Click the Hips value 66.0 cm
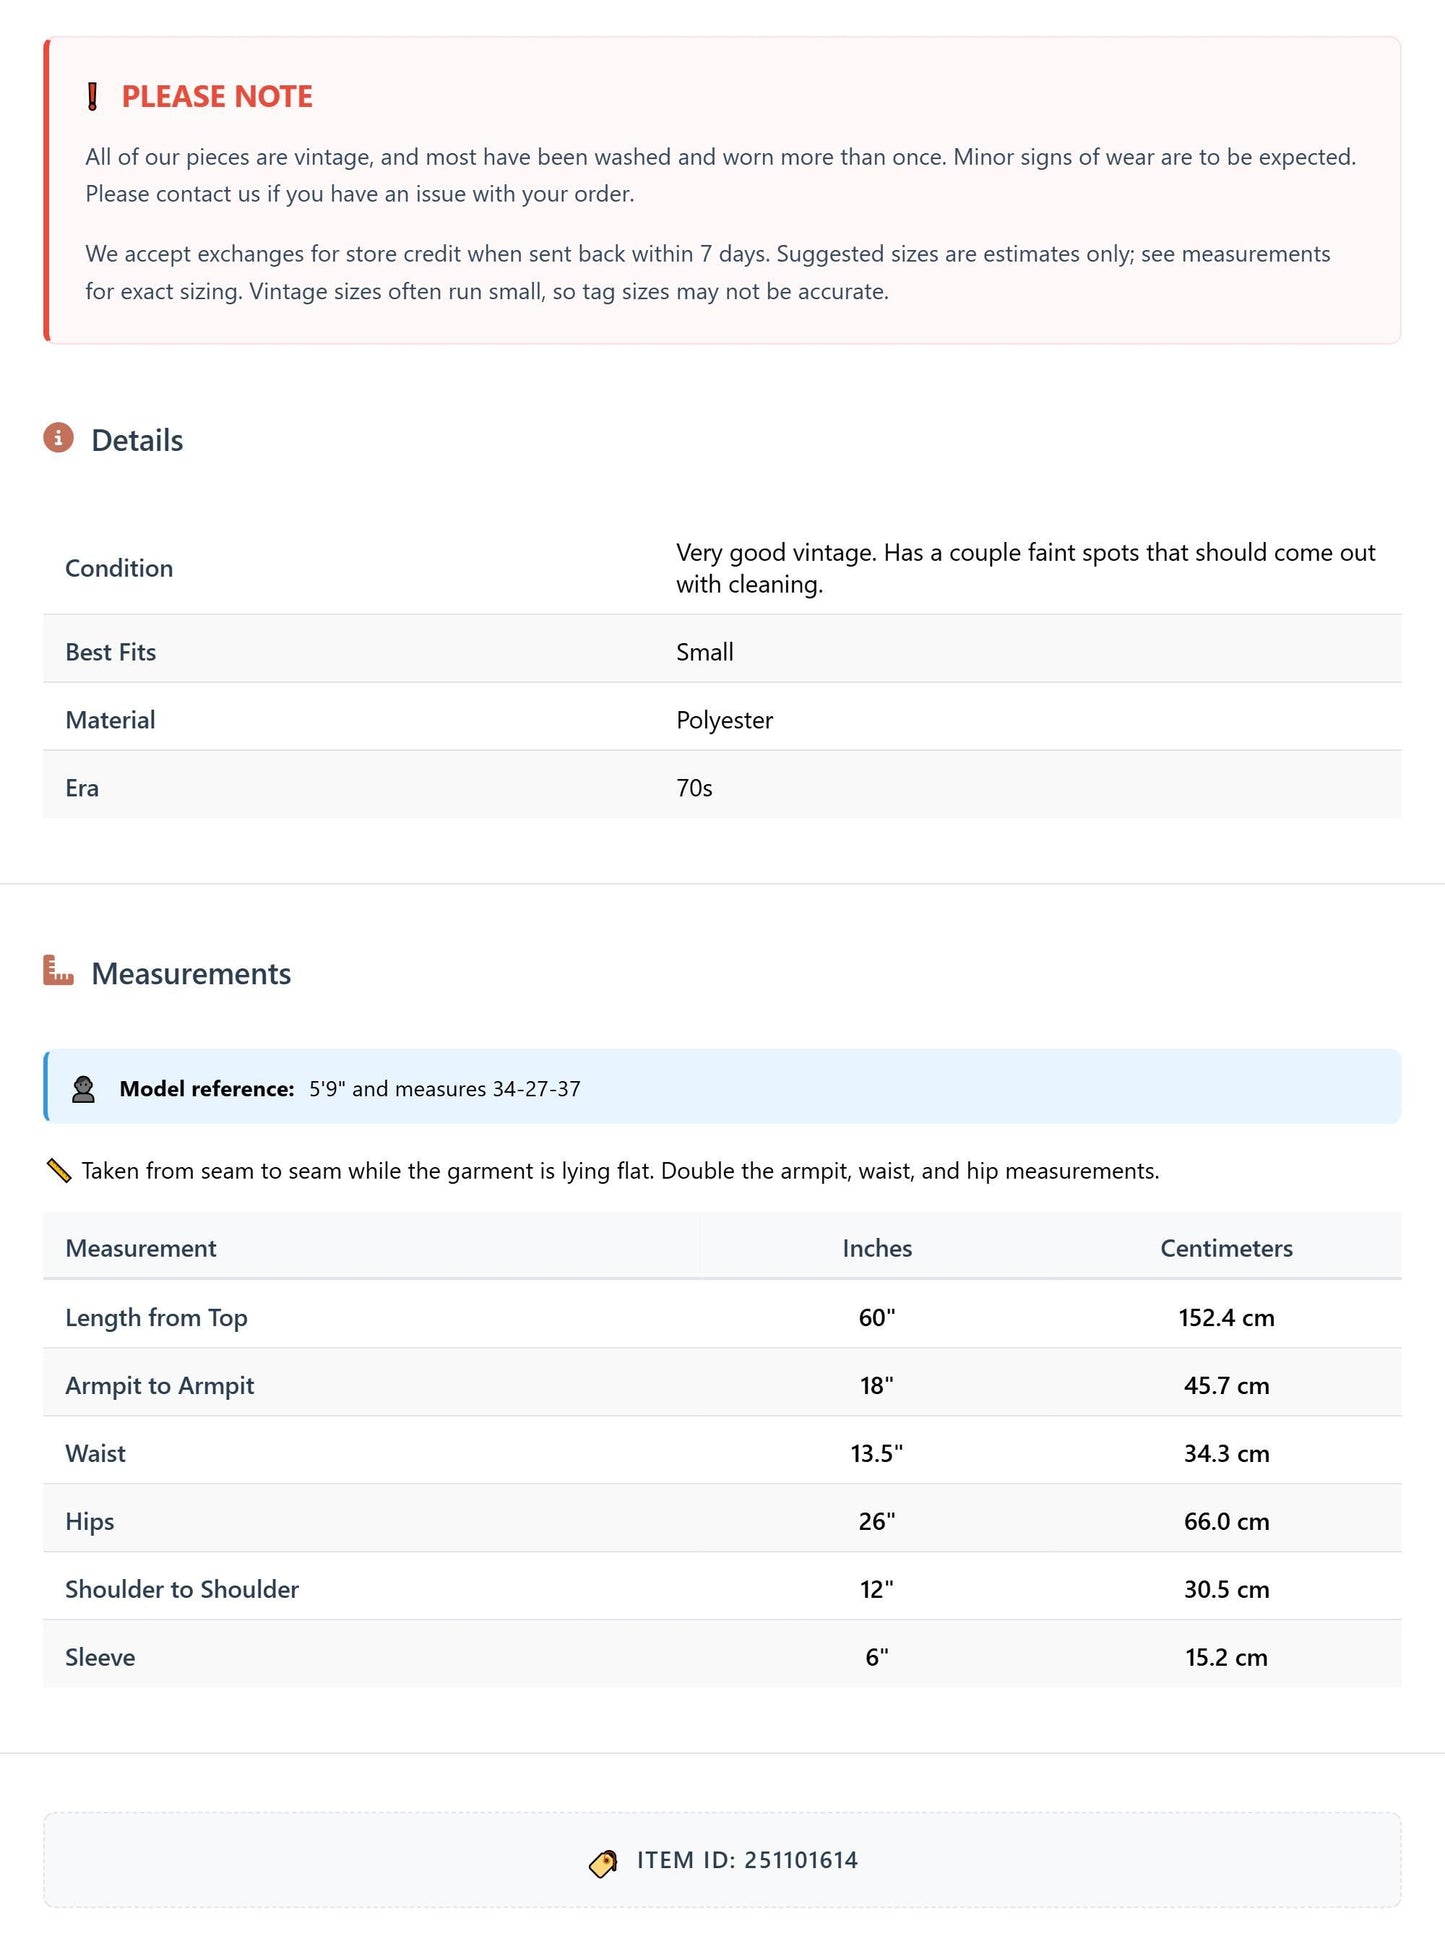 (x=1226, y=1521)
